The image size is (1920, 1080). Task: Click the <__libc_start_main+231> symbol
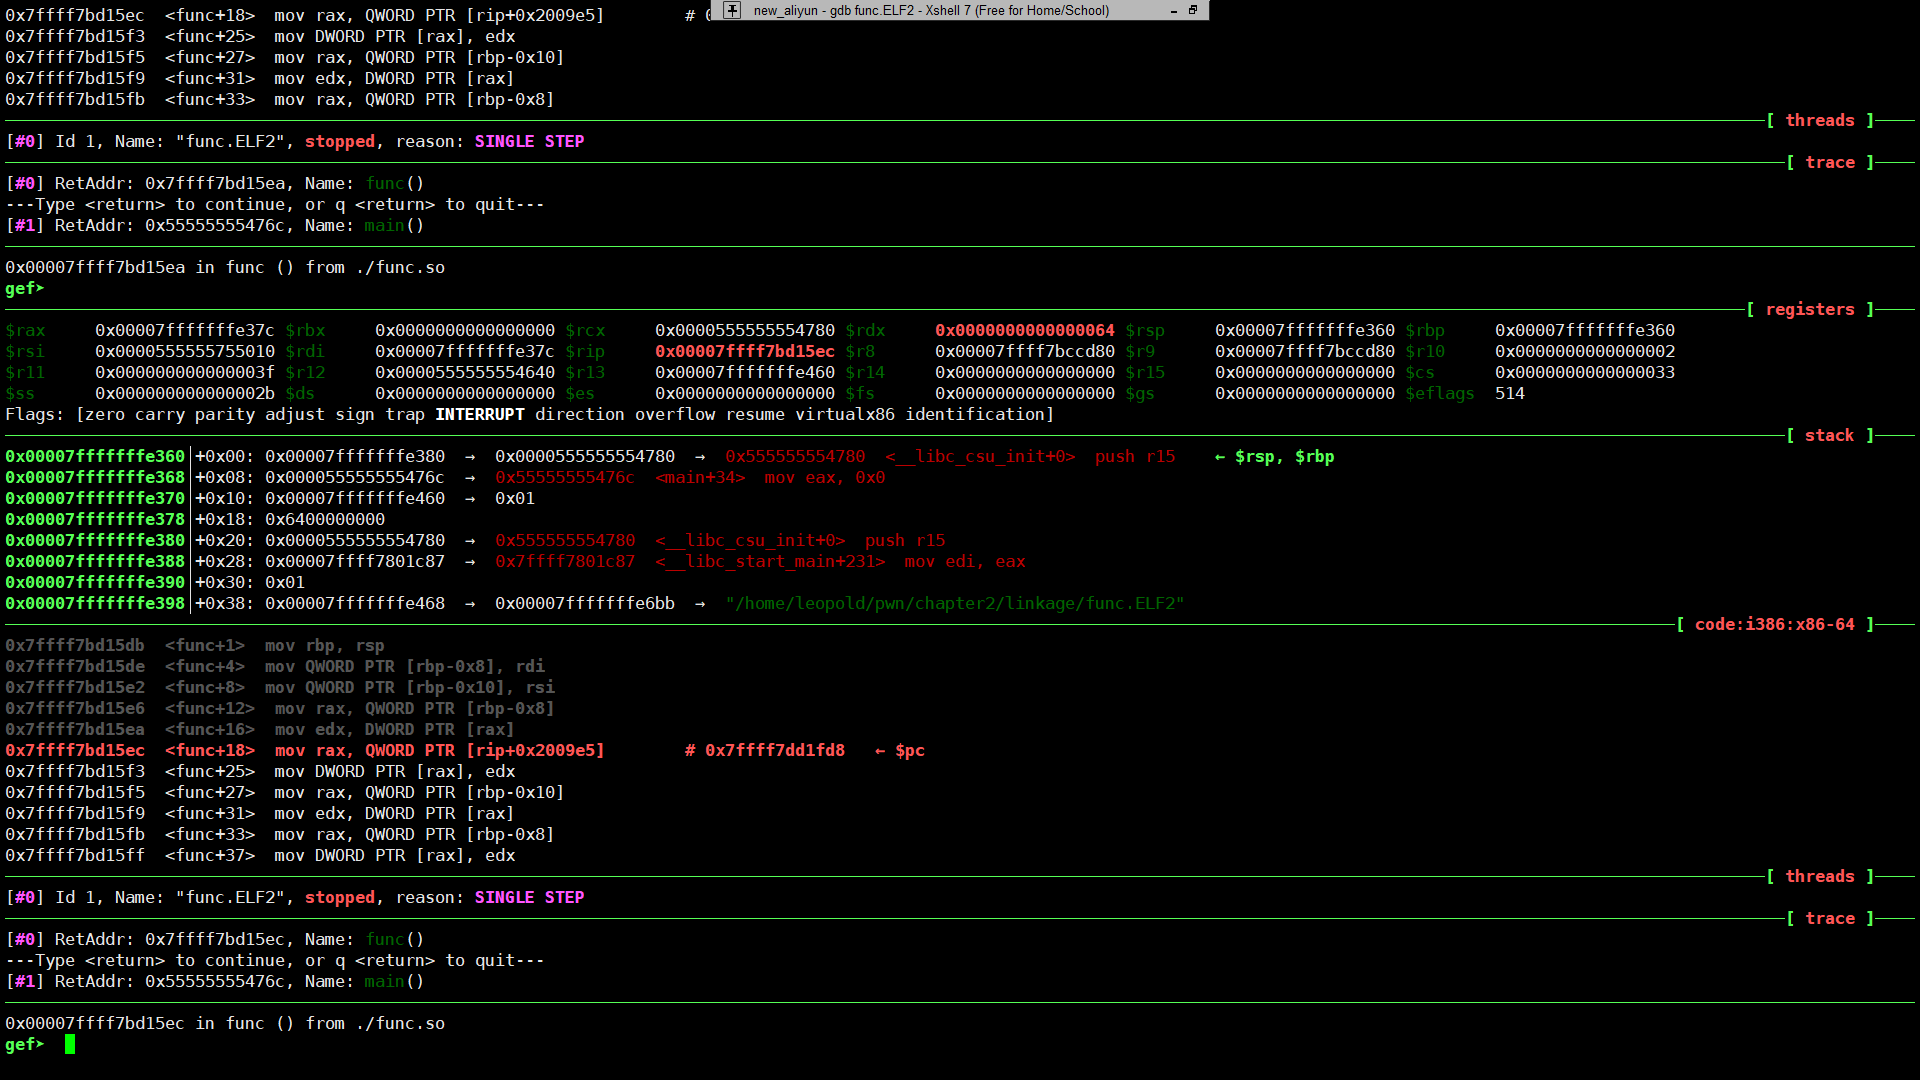coord(770,561)
